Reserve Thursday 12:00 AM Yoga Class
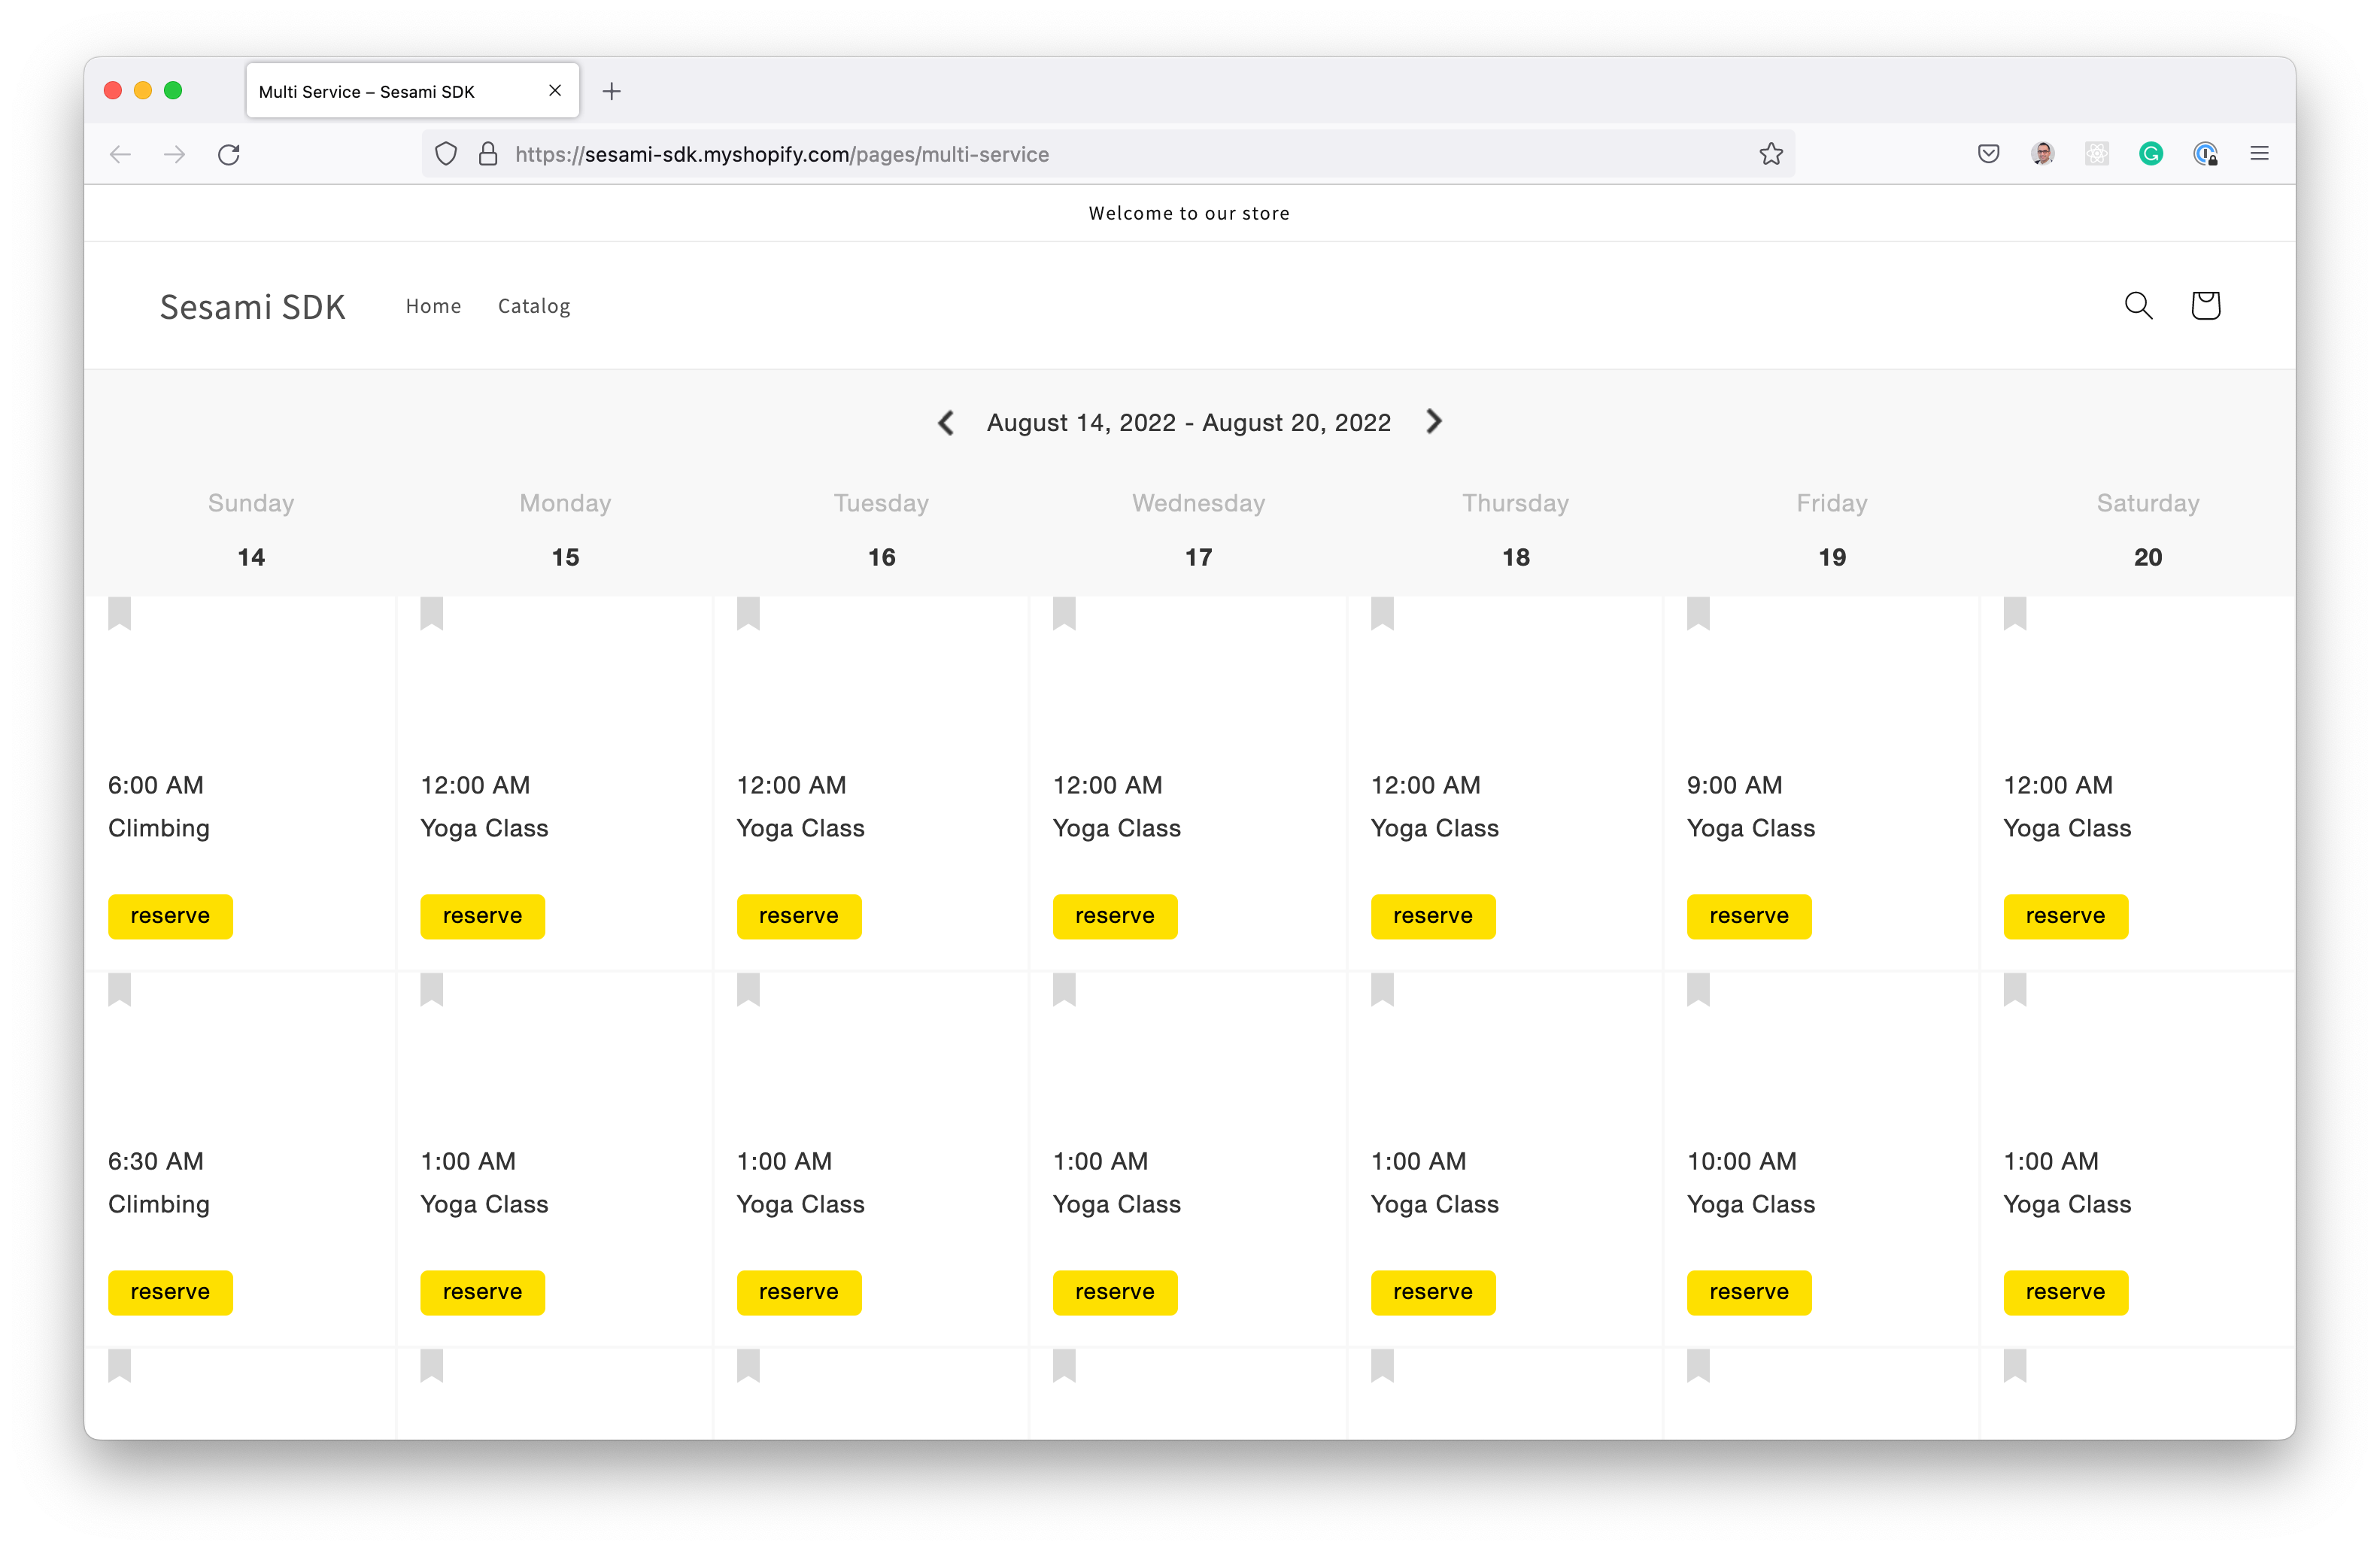 coord(1432,916)
